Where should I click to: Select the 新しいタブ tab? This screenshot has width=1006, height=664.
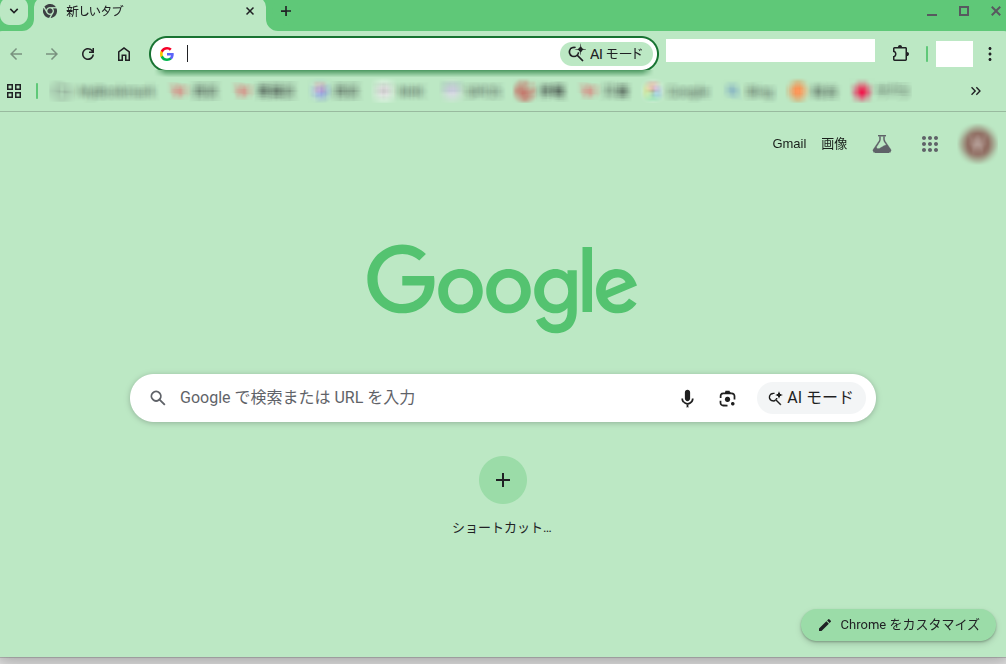pyautogui.click(x=140, y=11)
